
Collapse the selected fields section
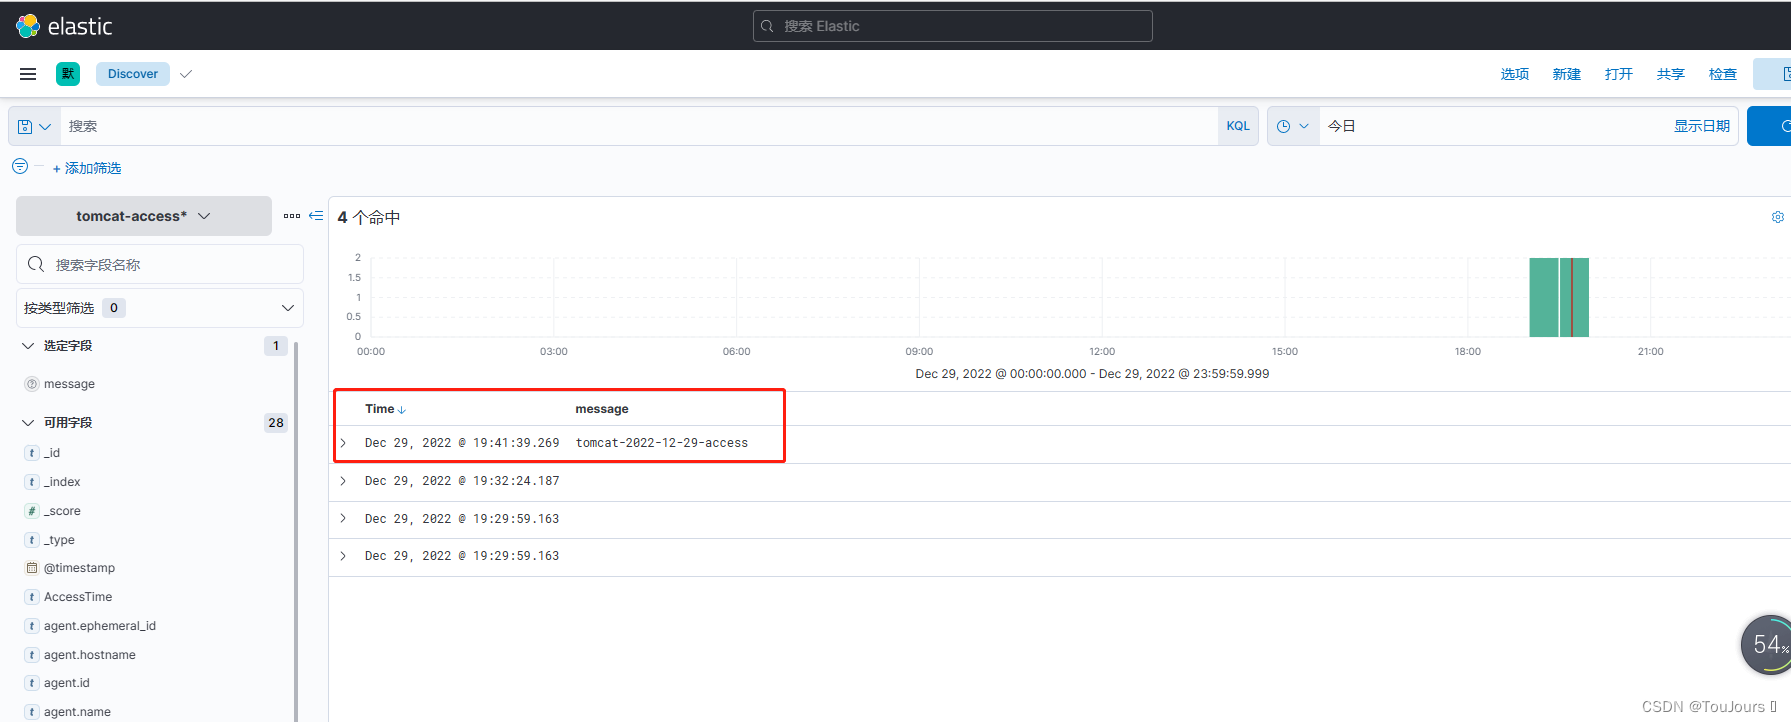28,346
